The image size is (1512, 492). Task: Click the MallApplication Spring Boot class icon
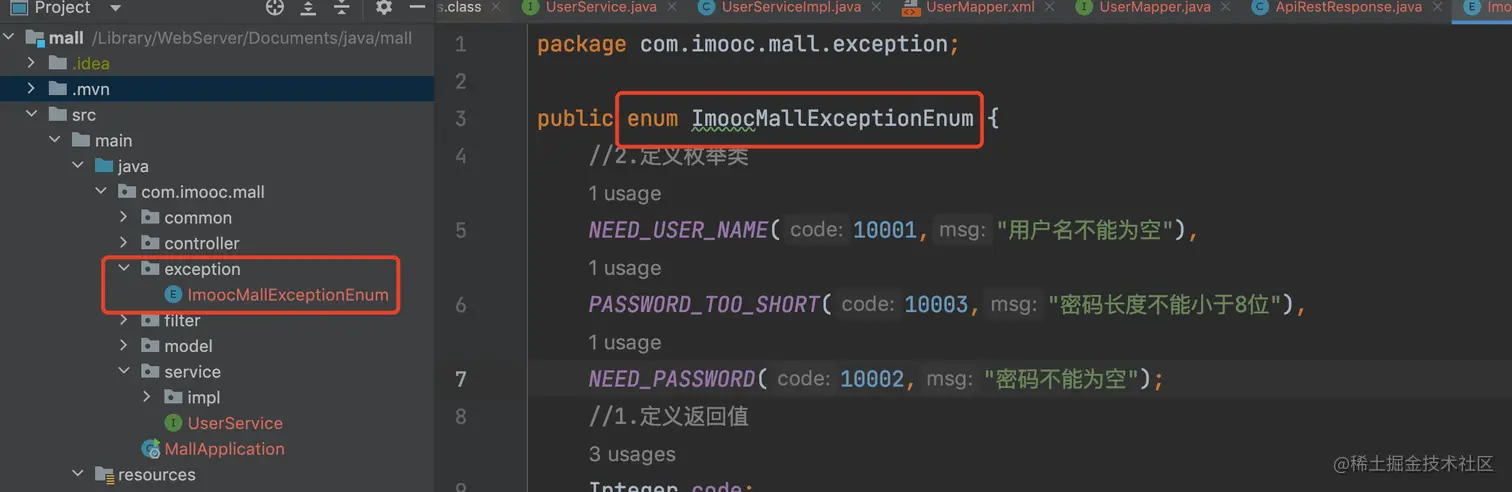[x=151, y=449]
